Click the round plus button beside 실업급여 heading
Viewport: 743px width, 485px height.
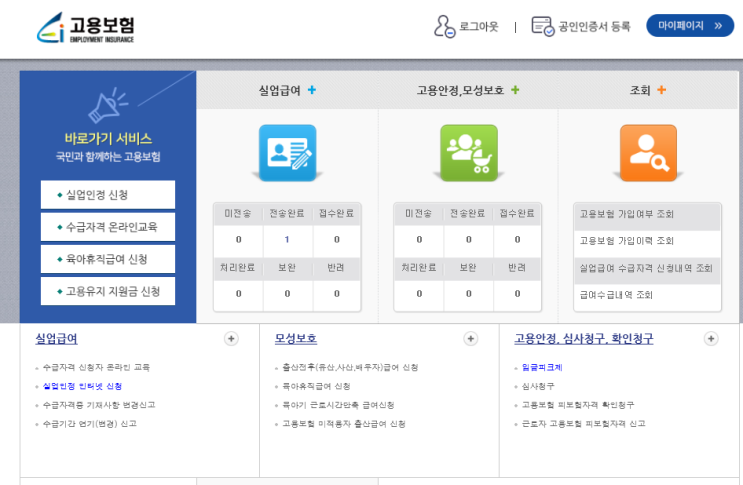point(231,339)
